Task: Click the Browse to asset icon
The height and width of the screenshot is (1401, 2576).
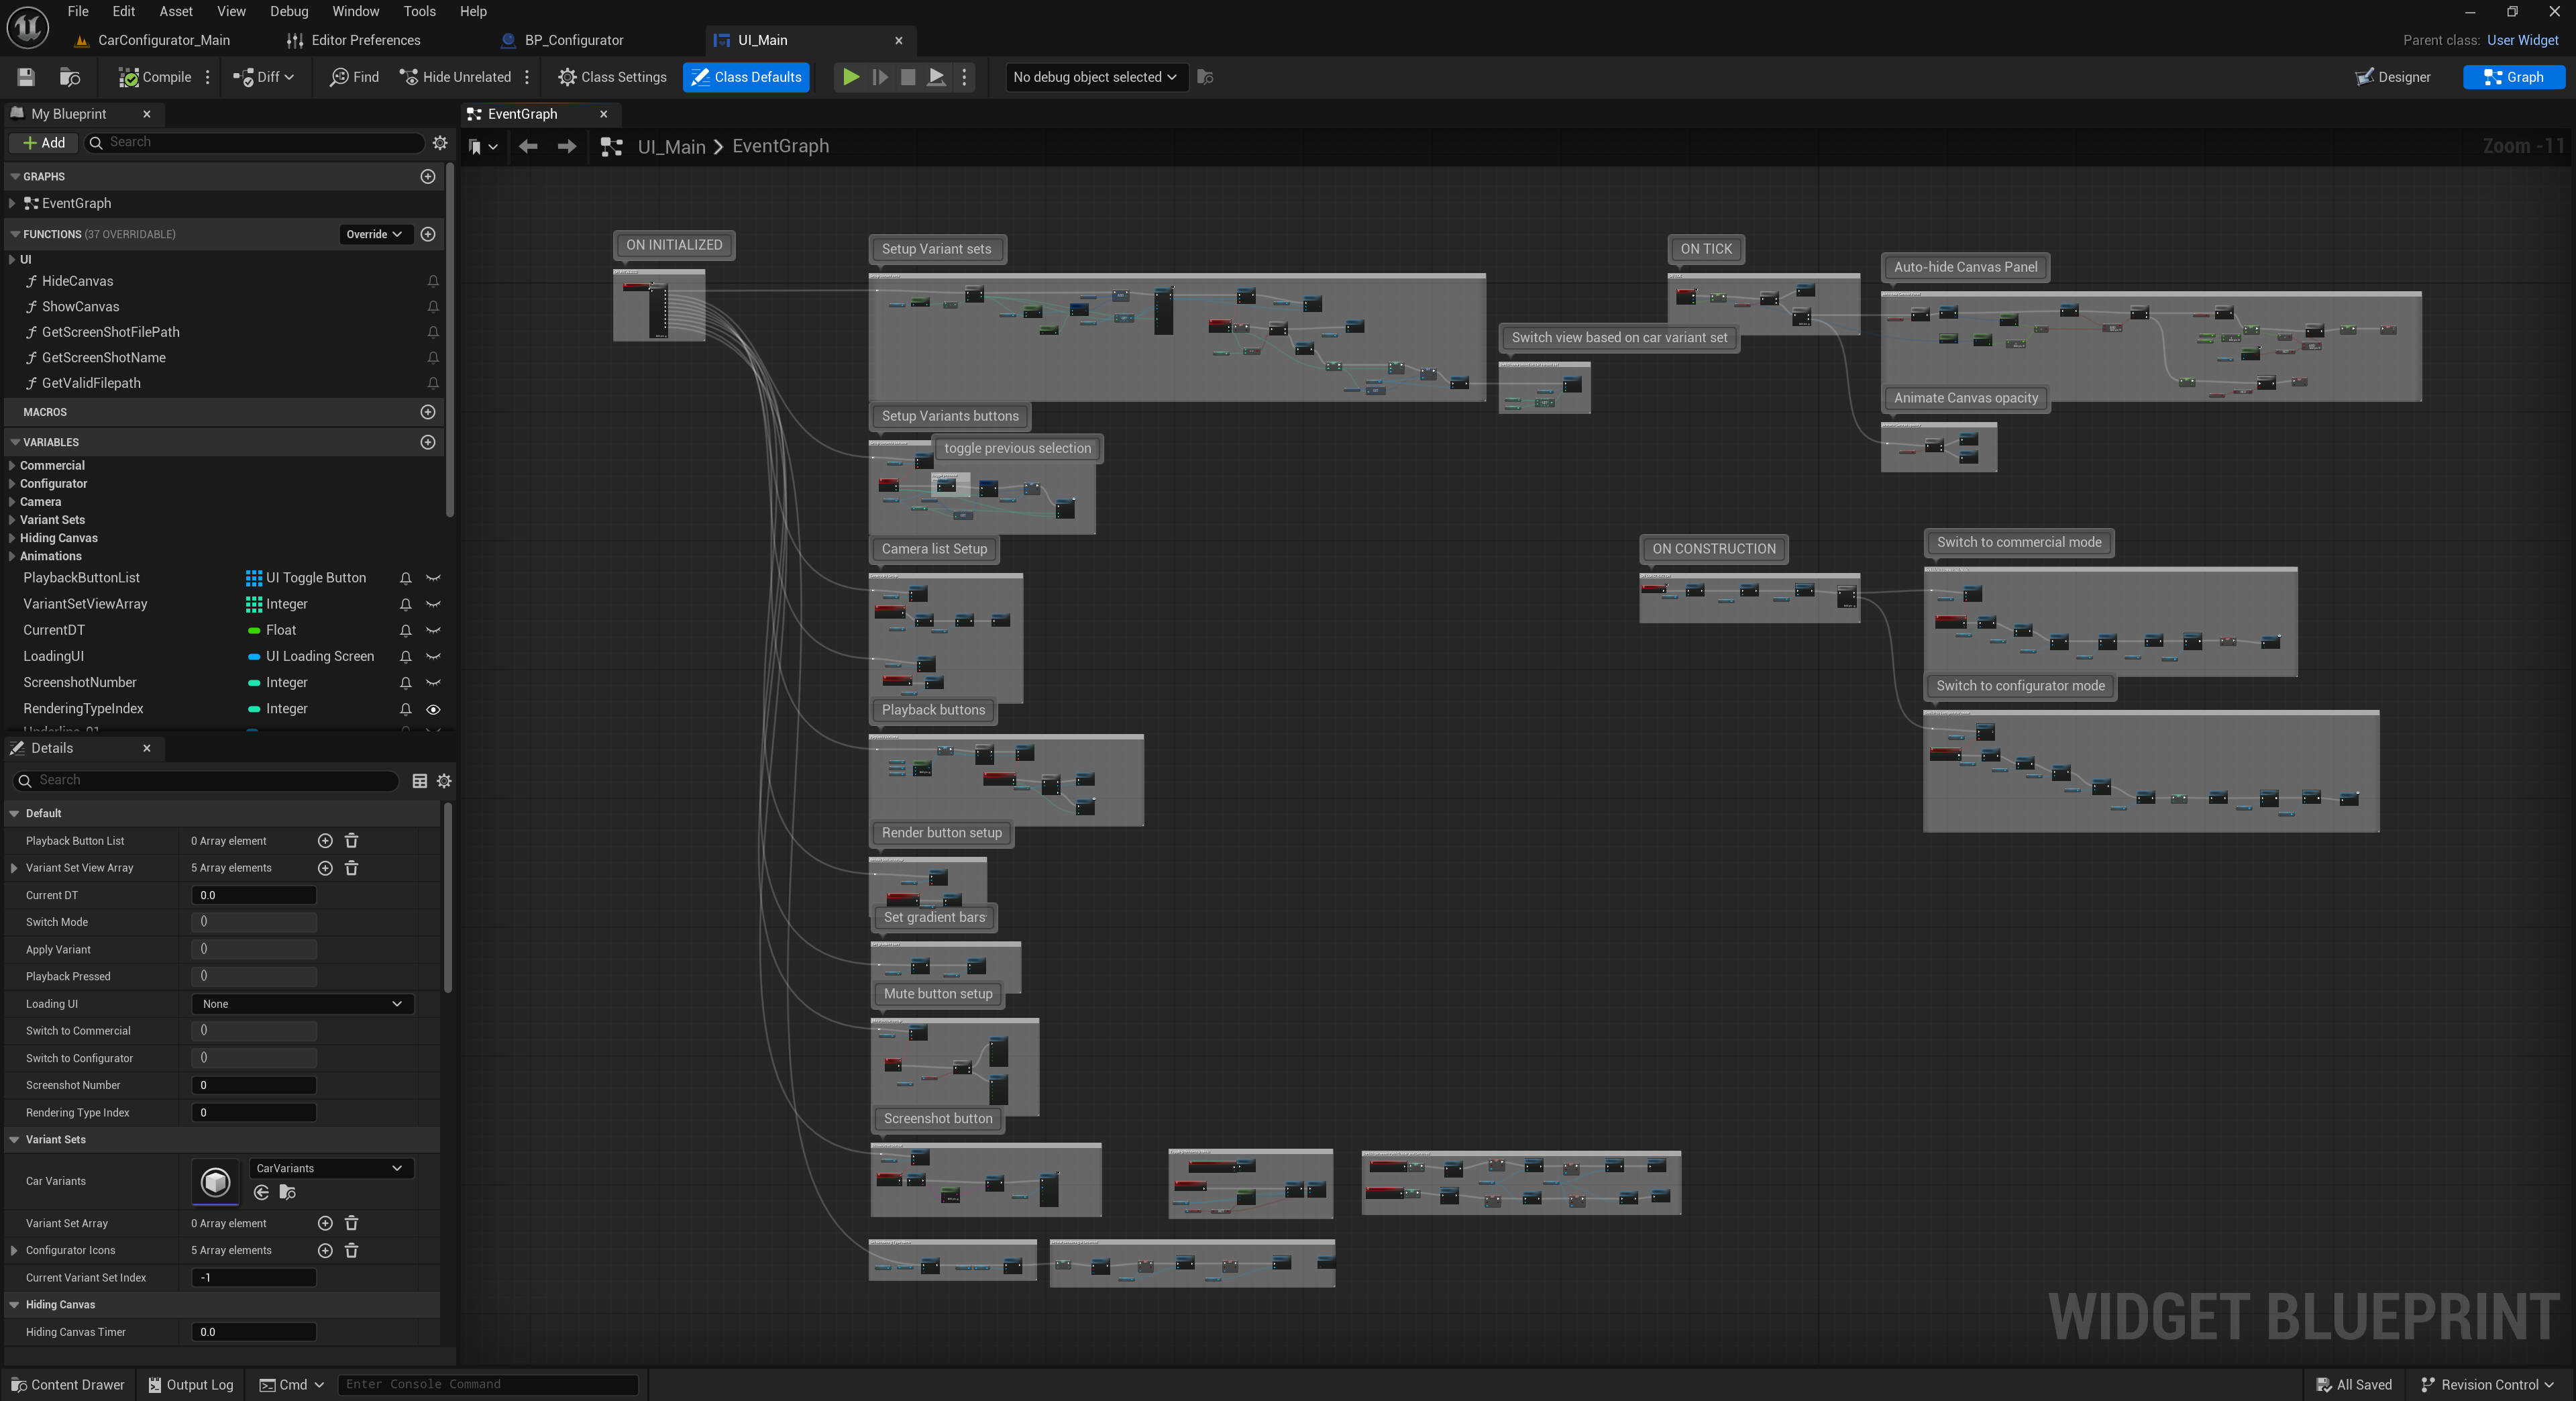Action: tap(70, 77)
